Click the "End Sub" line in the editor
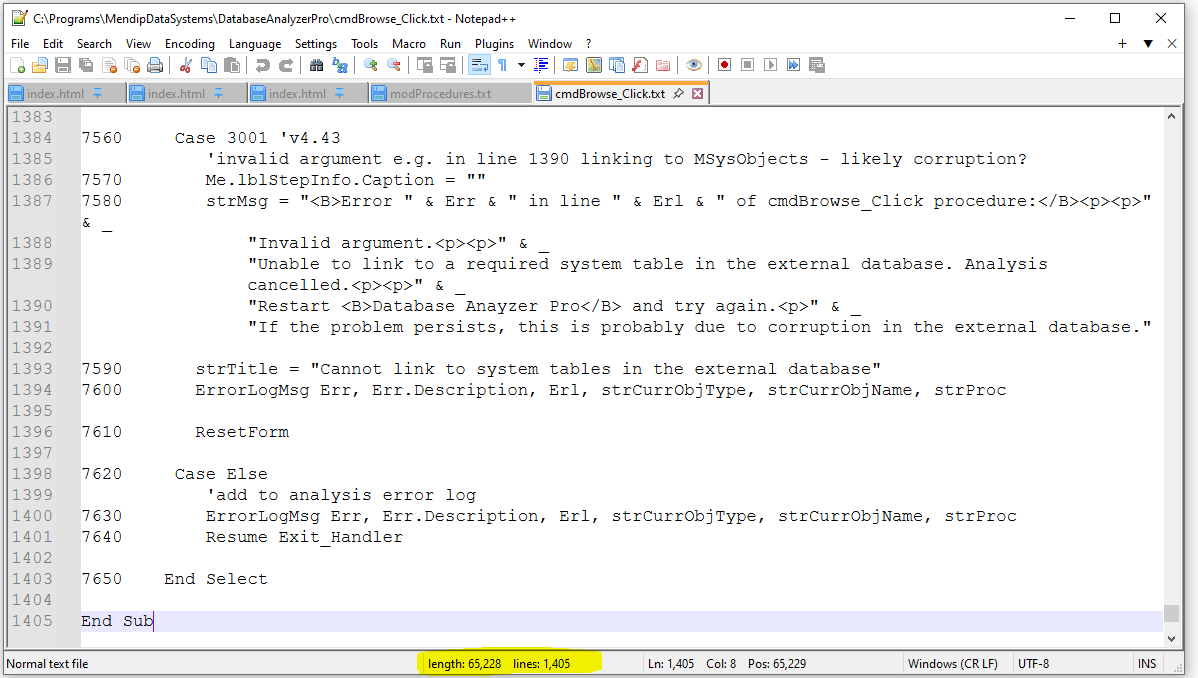 click(x=117, y=621)
